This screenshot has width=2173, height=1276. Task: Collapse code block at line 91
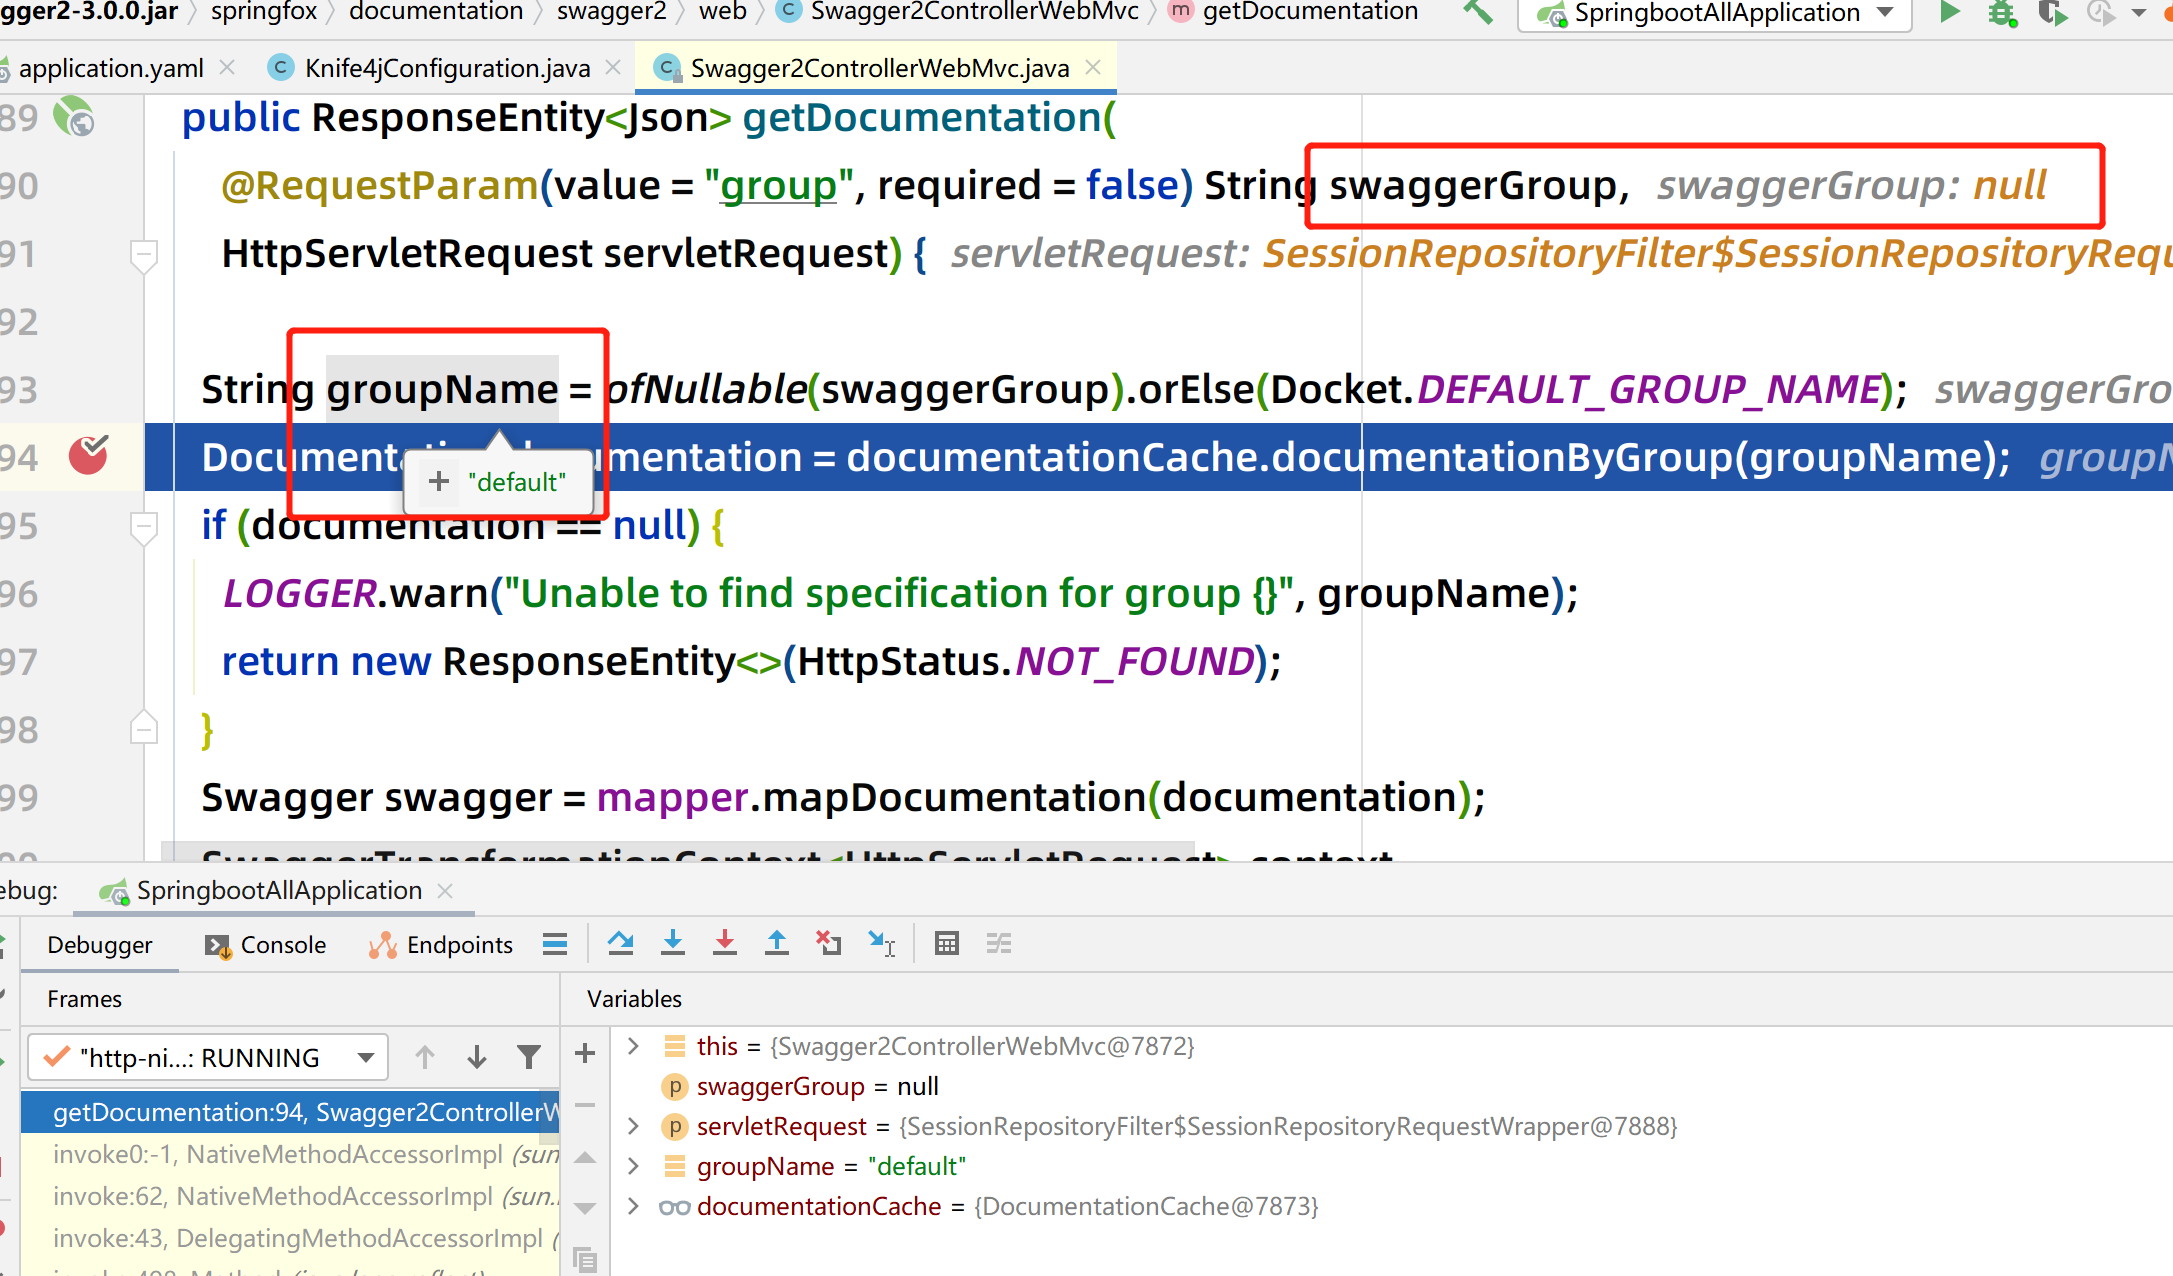(144, 254)
